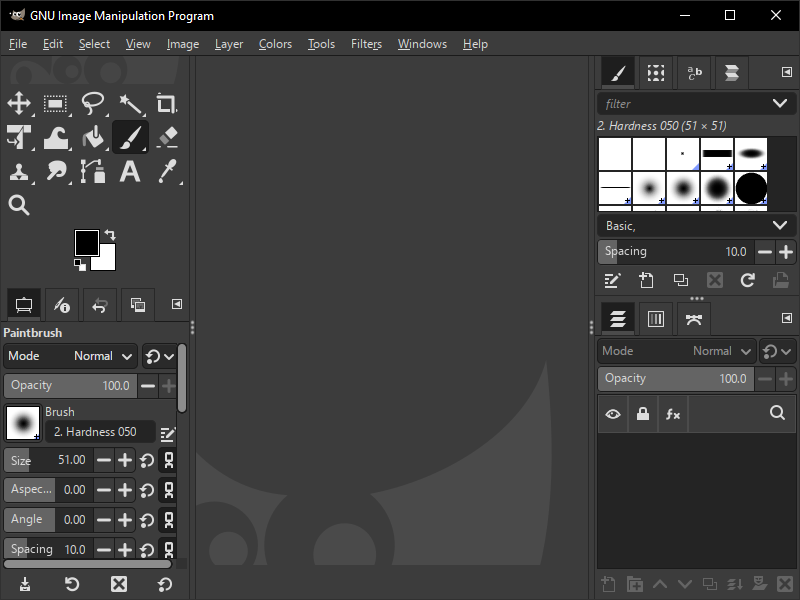The image size is (800, 600).
Task: Select the Rectangle Select tool
Action: coord(56,103)
